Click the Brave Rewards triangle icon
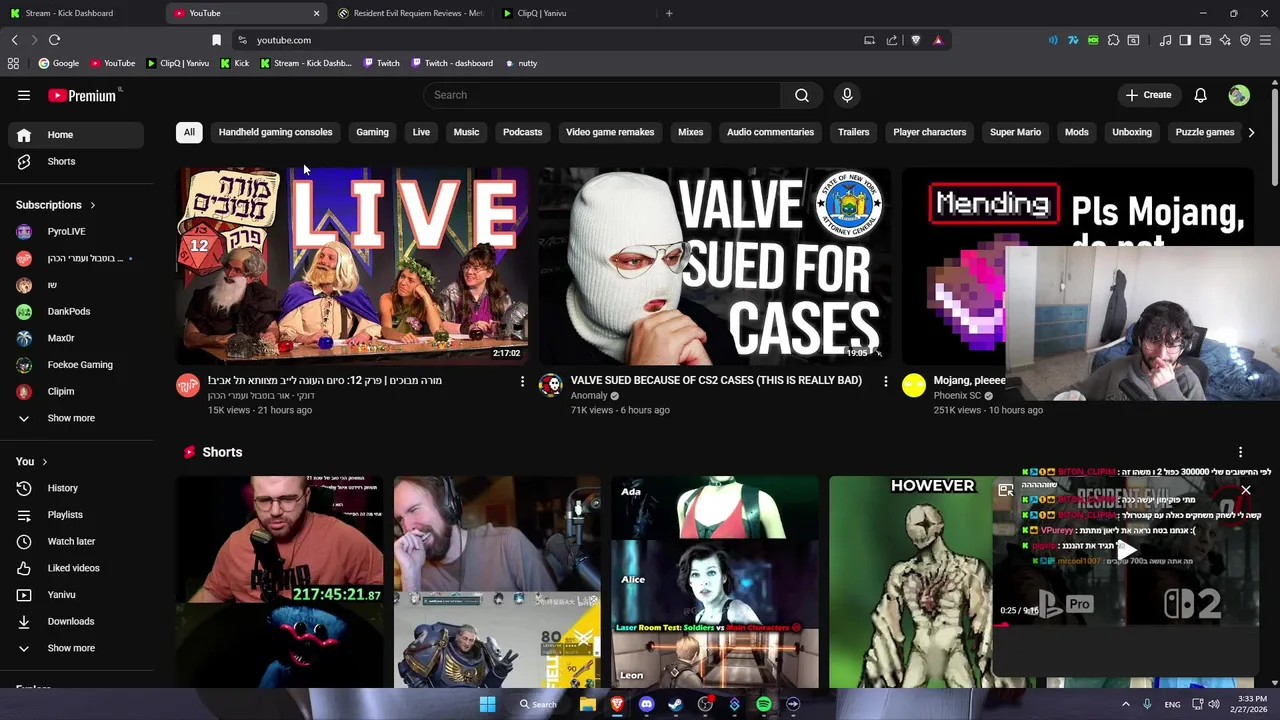The height and width of the screenshot is (720, 1280). [938, 40]
